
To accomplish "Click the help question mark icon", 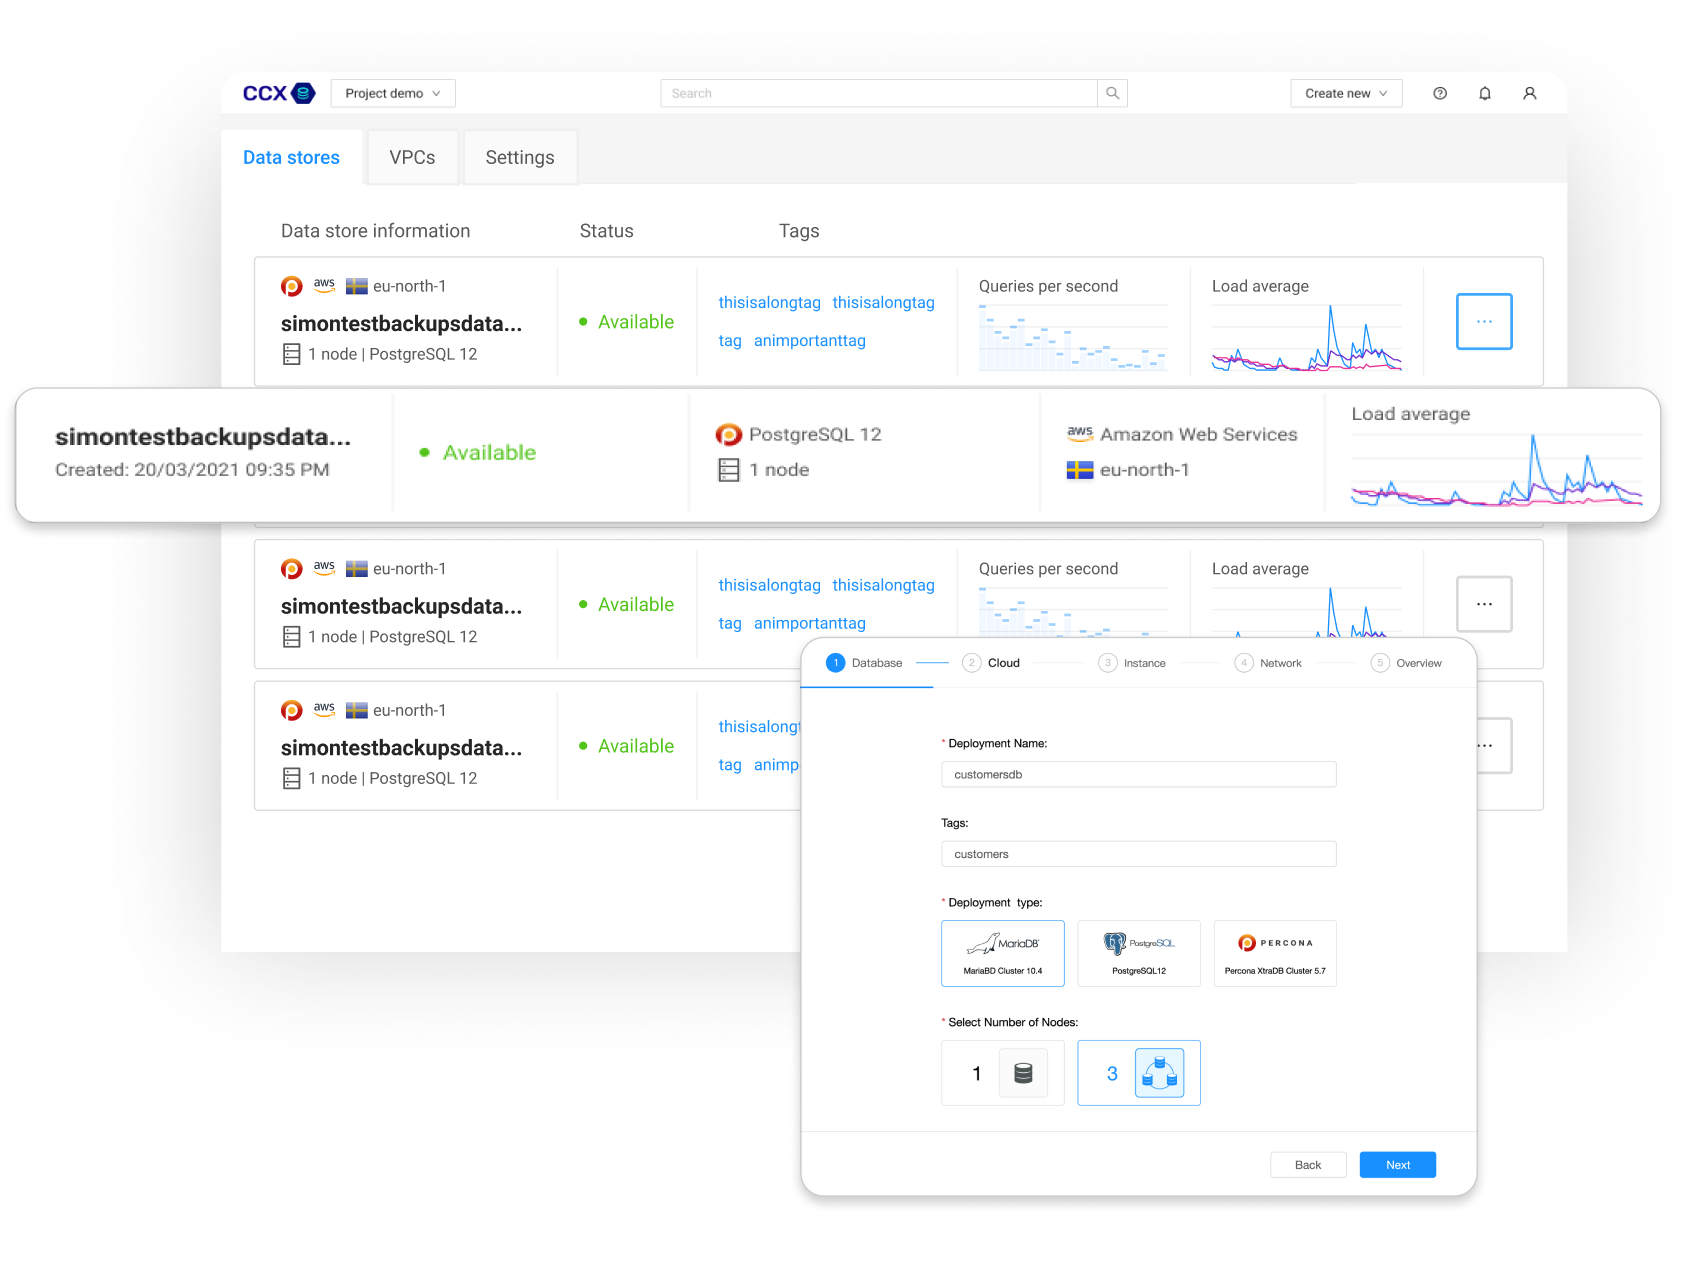I will pos(1440,92).
